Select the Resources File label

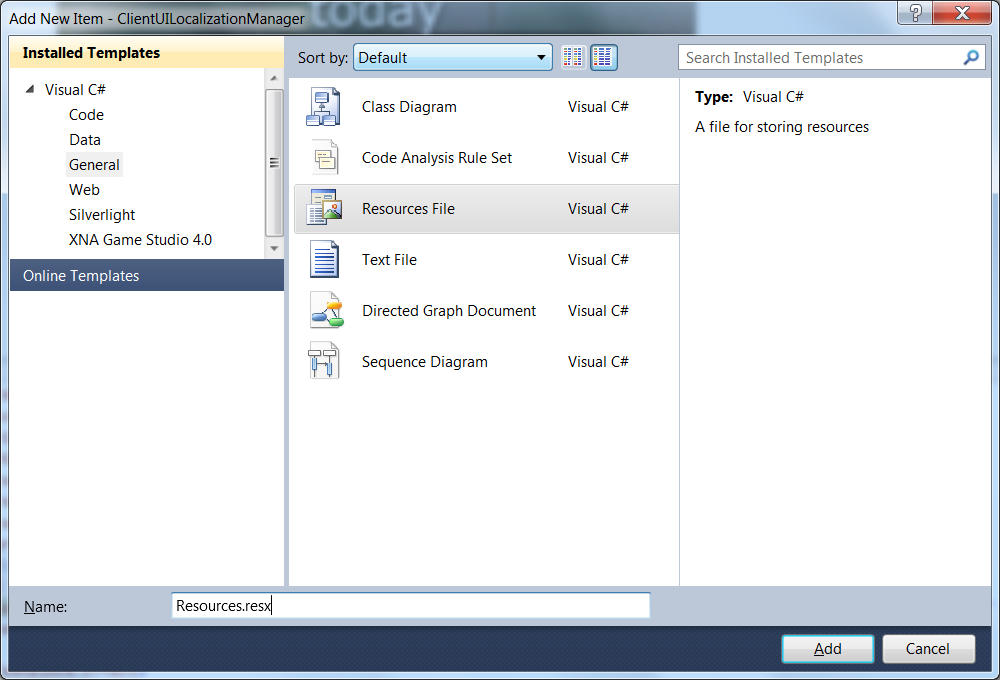[408, 209]
